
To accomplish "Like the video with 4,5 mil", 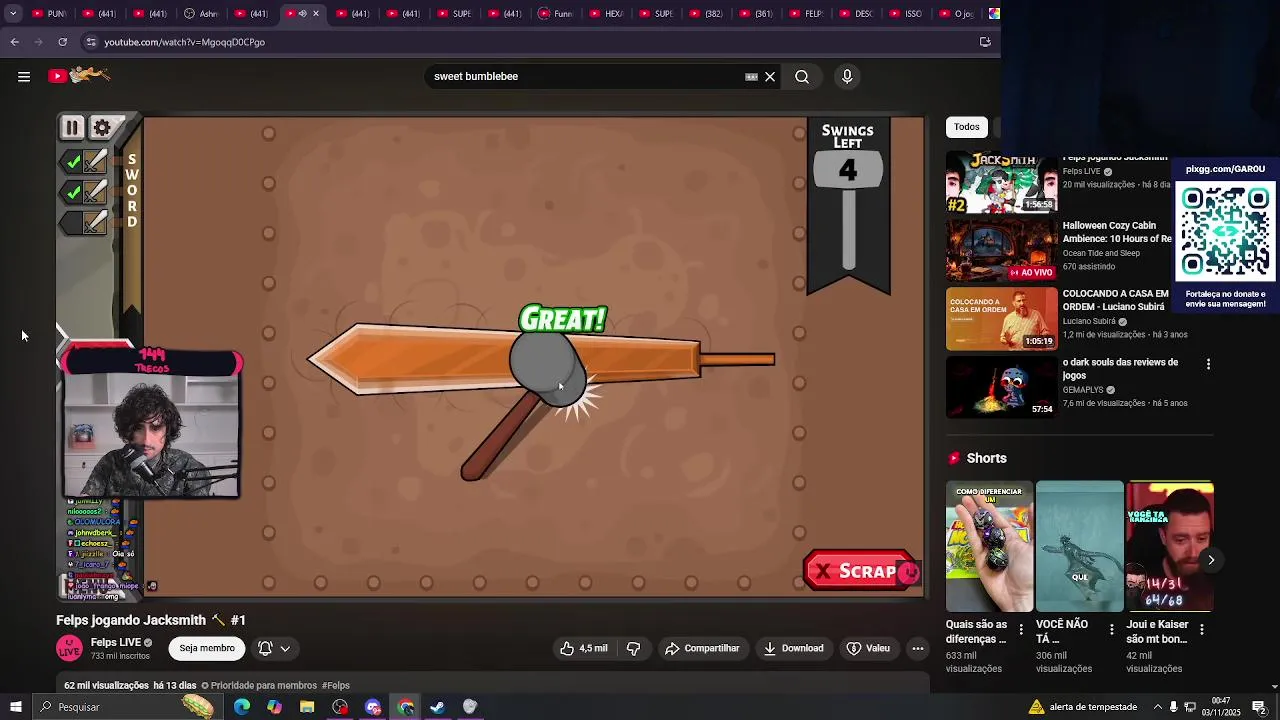I will click(584, 648).
